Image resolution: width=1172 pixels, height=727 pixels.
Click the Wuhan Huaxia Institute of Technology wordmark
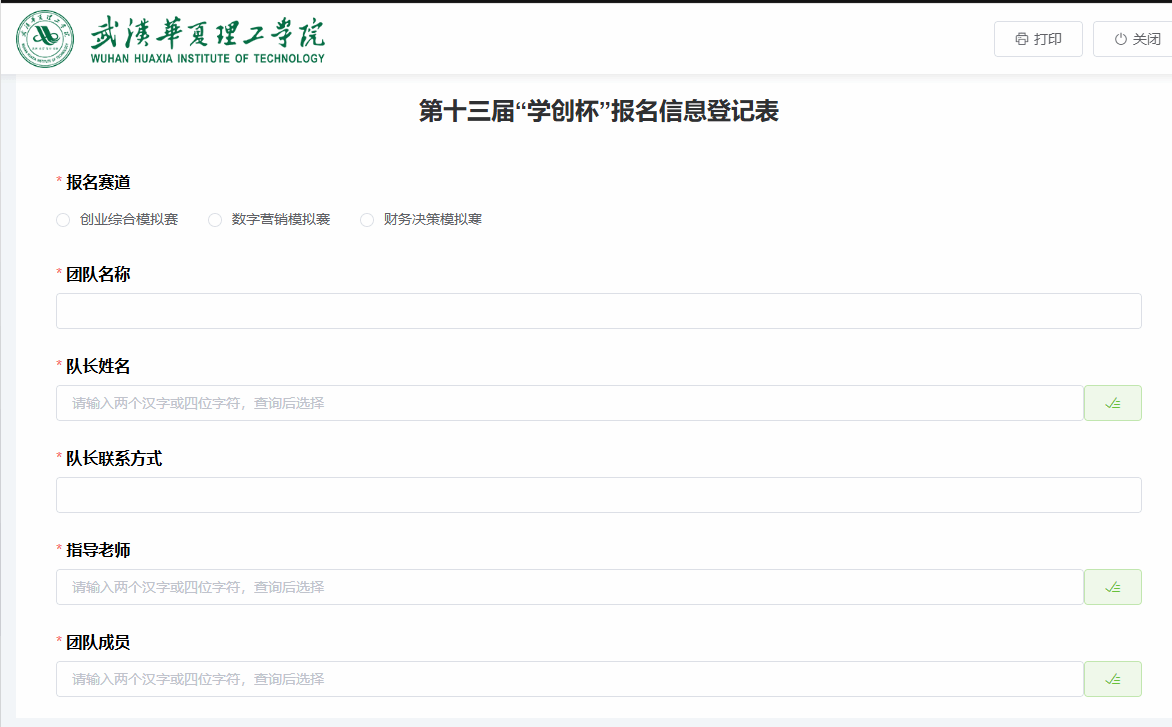(207, 40)
